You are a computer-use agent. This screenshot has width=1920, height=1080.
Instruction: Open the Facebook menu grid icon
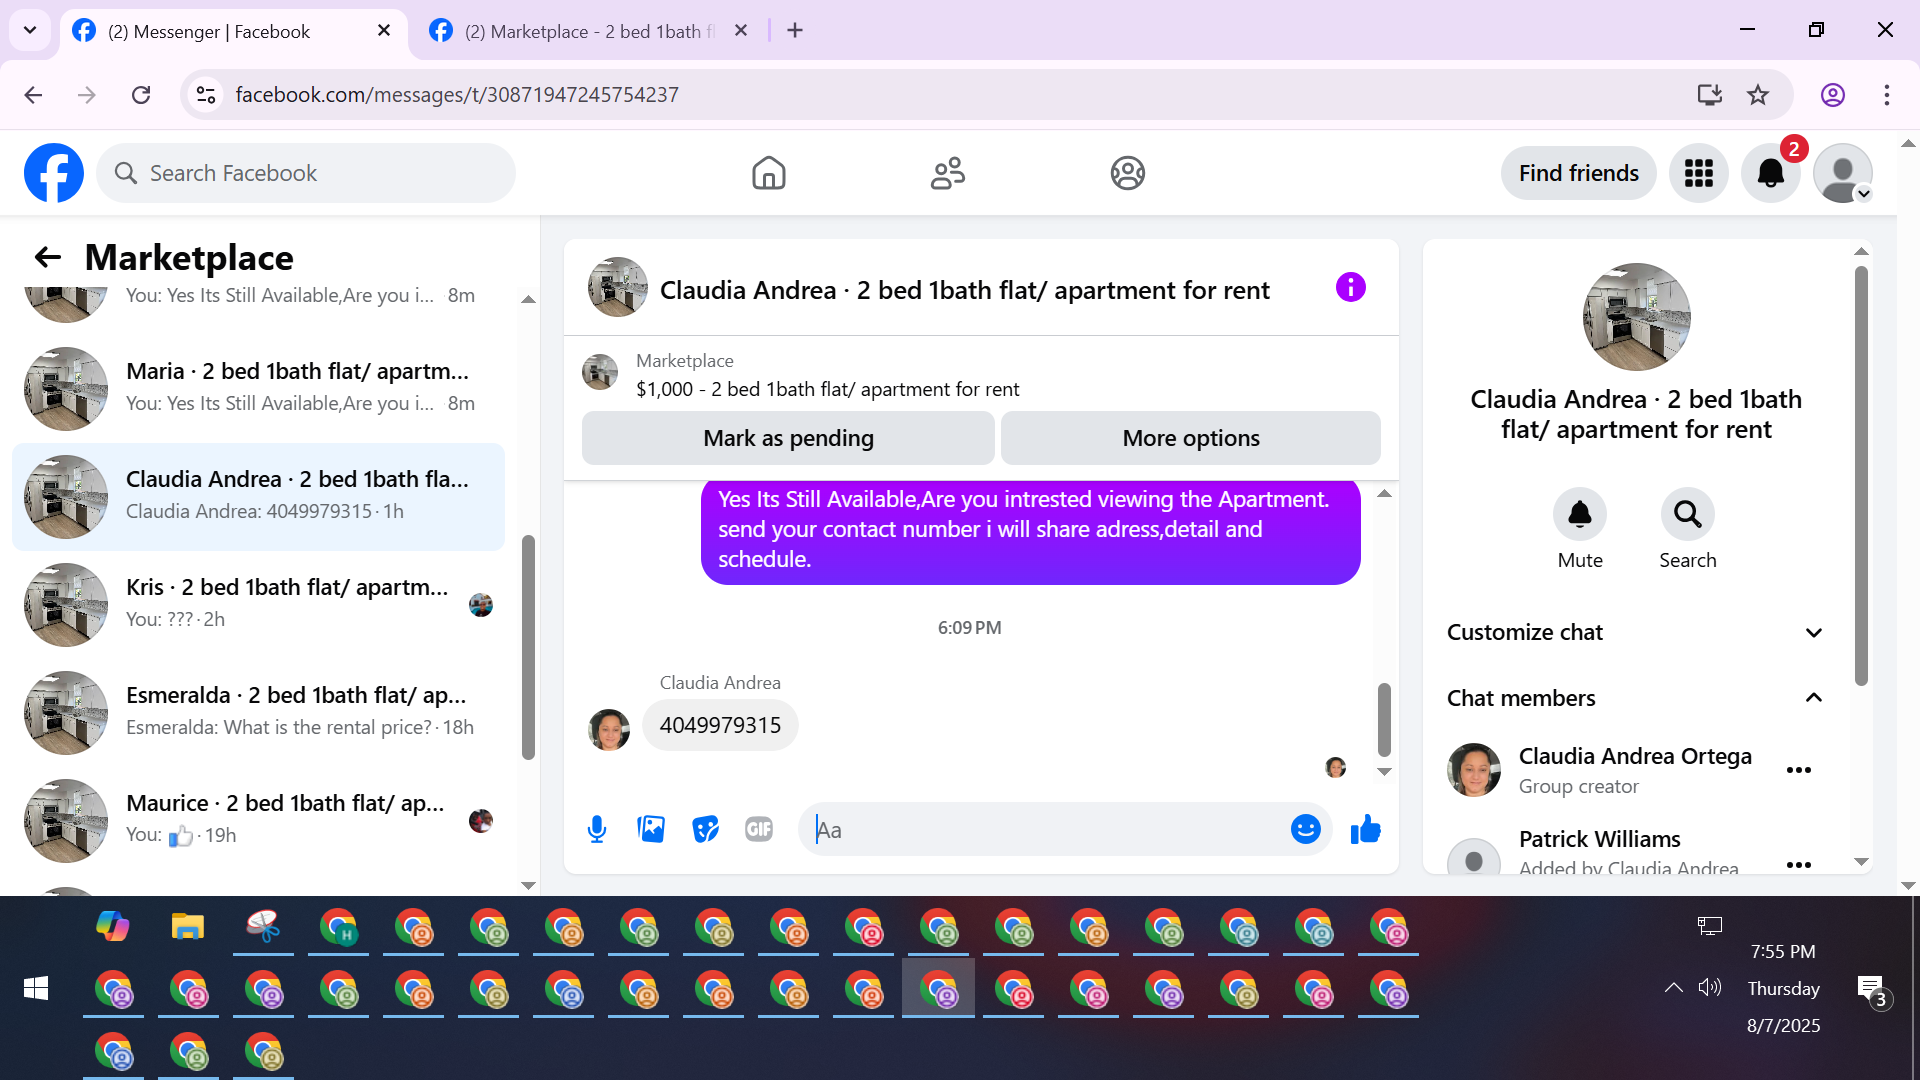(x=1698, y=173)
